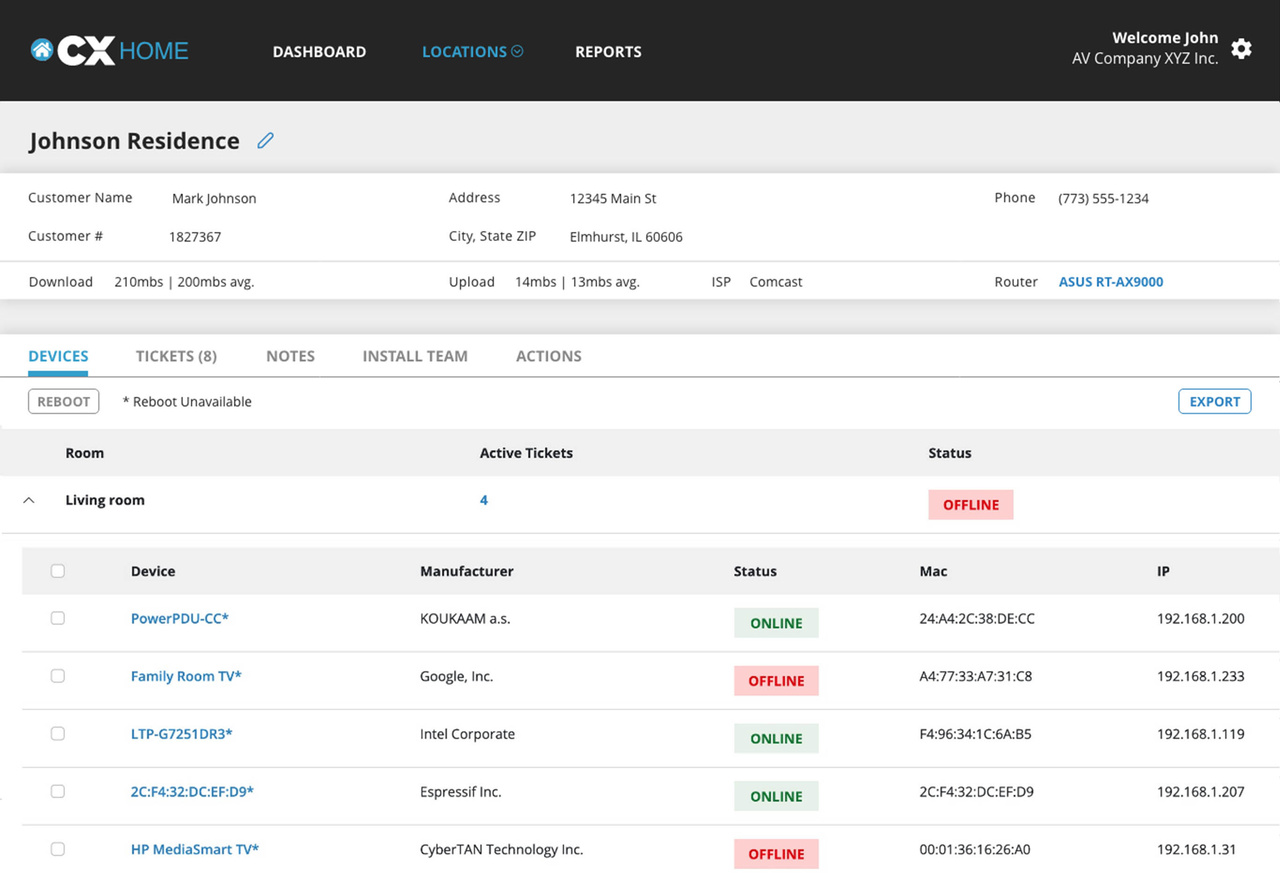Open the Locations dropdown menu

pos(472,52)
